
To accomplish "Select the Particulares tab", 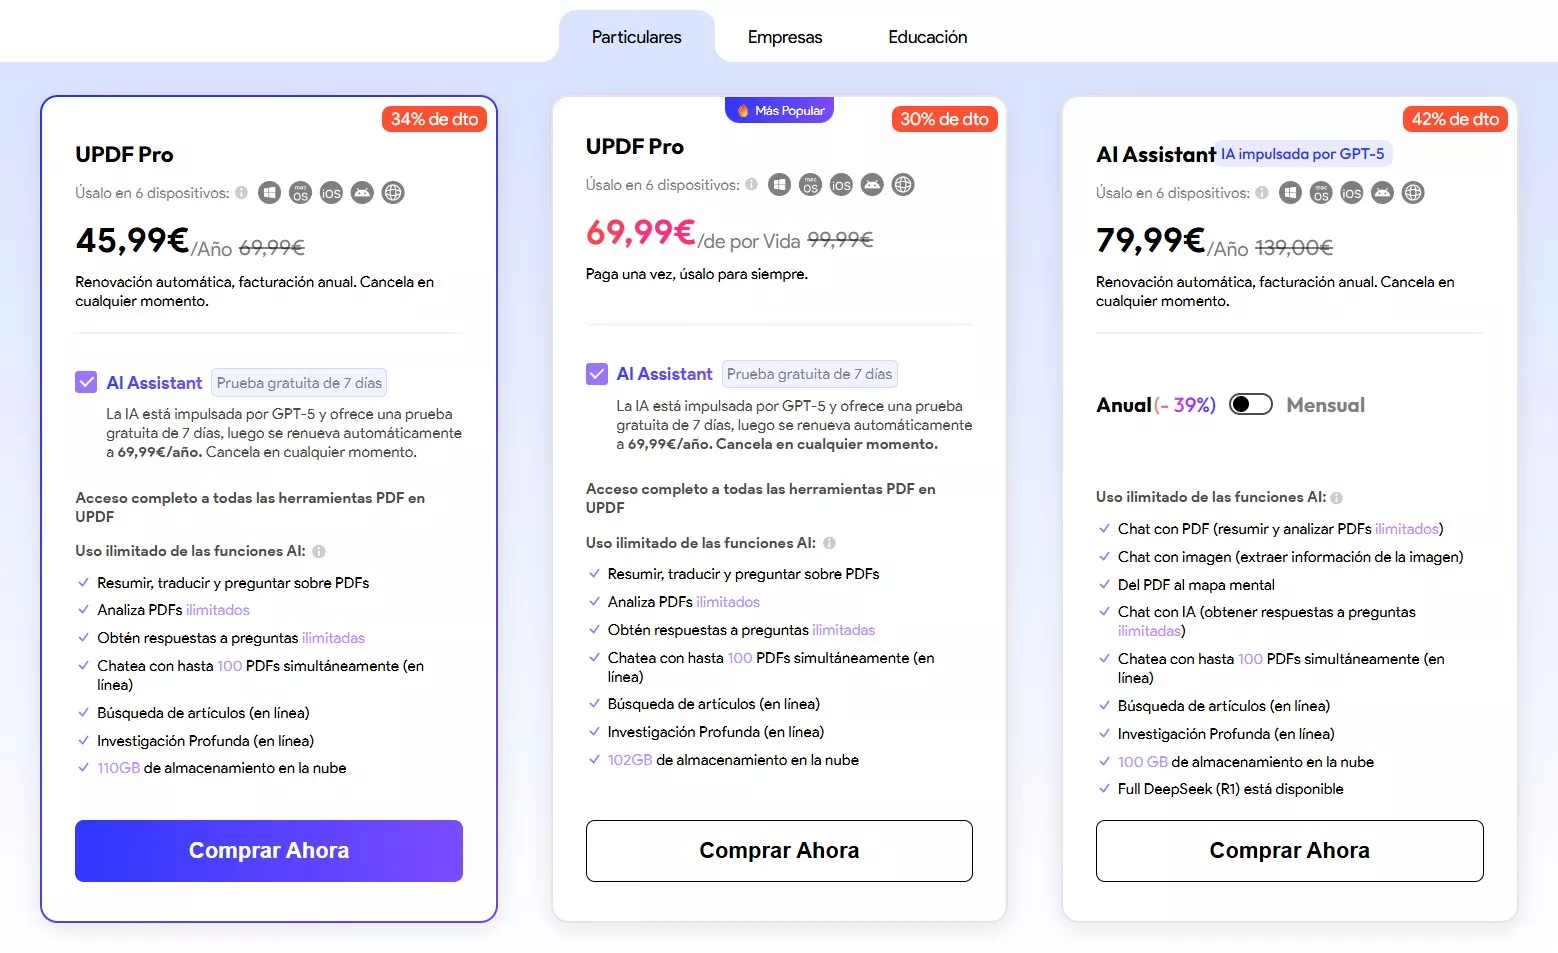I will pyautogui.click(x=636, y=37).
